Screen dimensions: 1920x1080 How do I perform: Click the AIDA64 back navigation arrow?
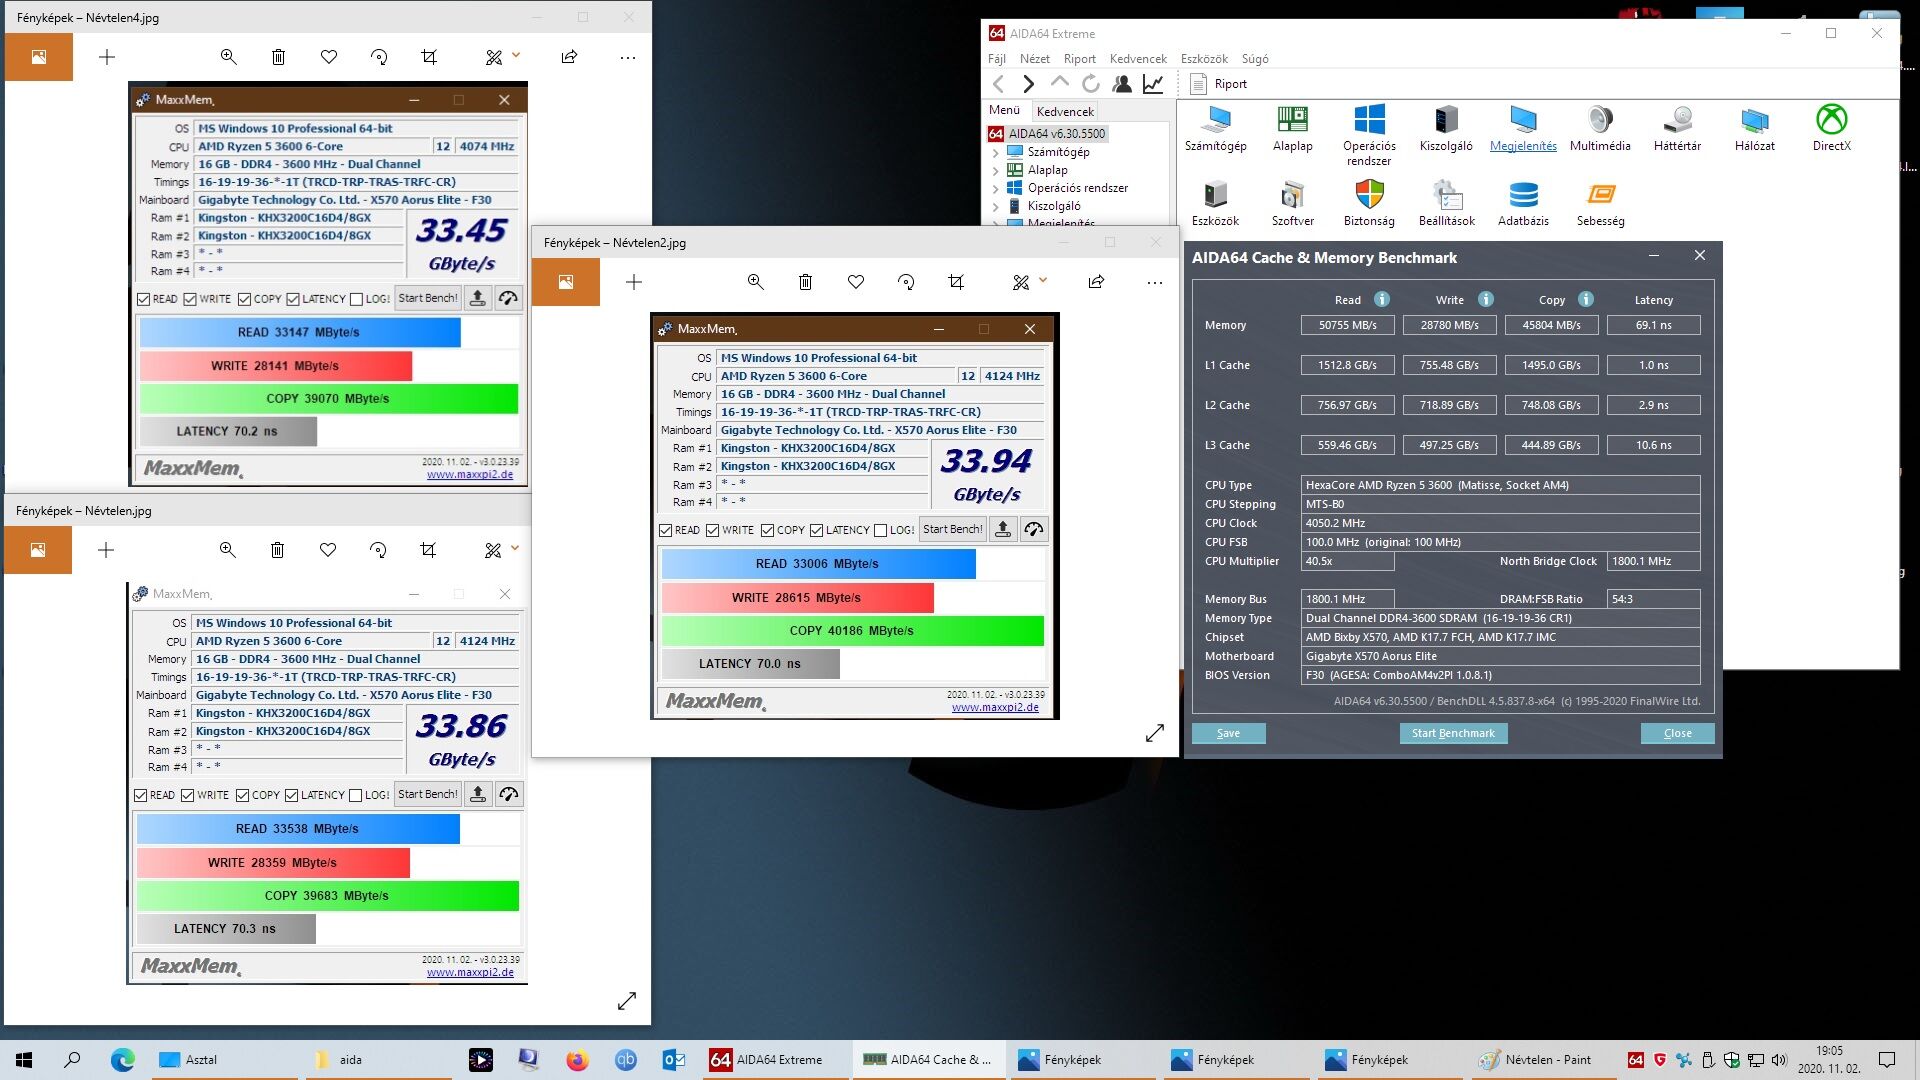click(x=998, y=84)
